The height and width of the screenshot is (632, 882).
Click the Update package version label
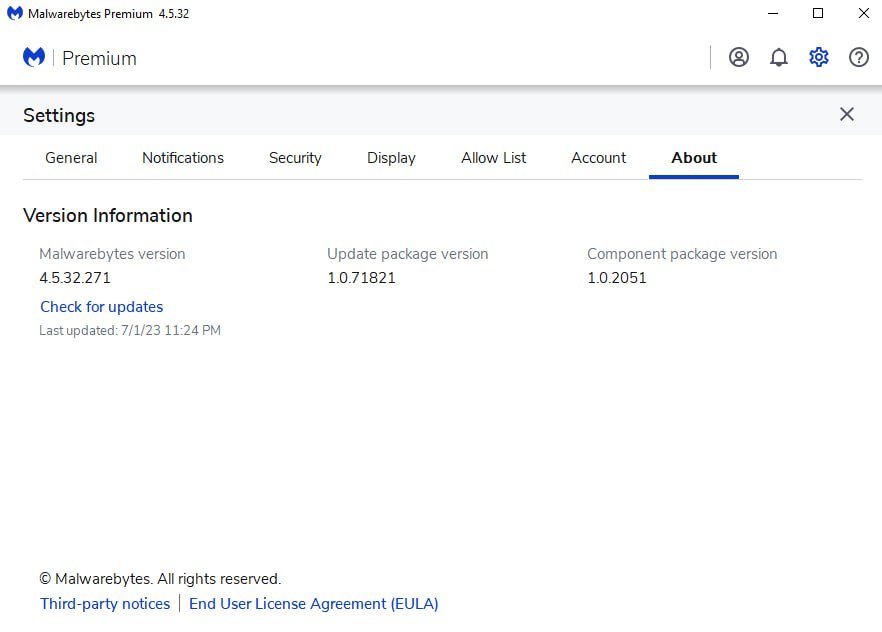pyautogui.click(x=407, y=254)
